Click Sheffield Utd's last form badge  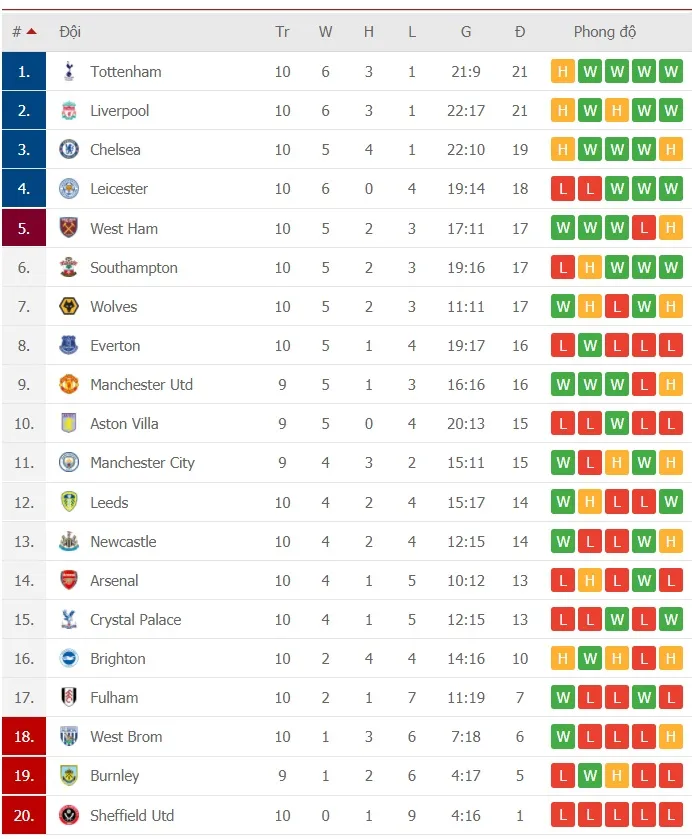671,815
